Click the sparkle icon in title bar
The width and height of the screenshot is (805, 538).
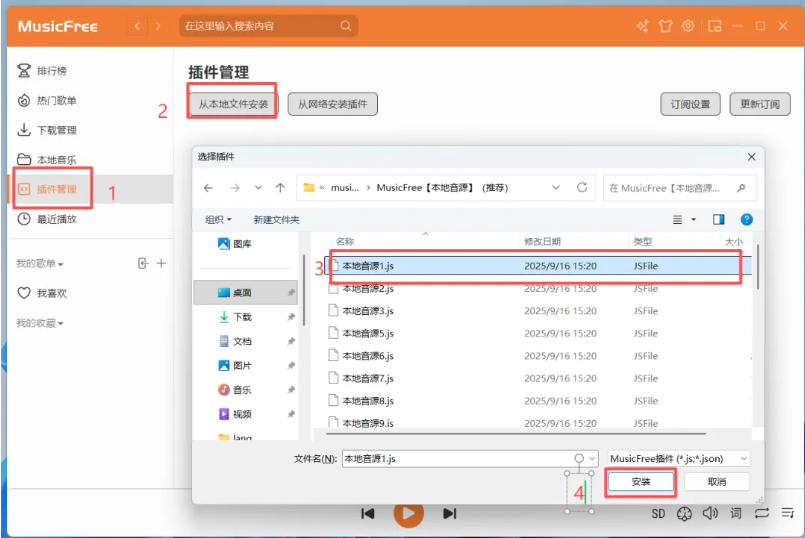(642, 26)
